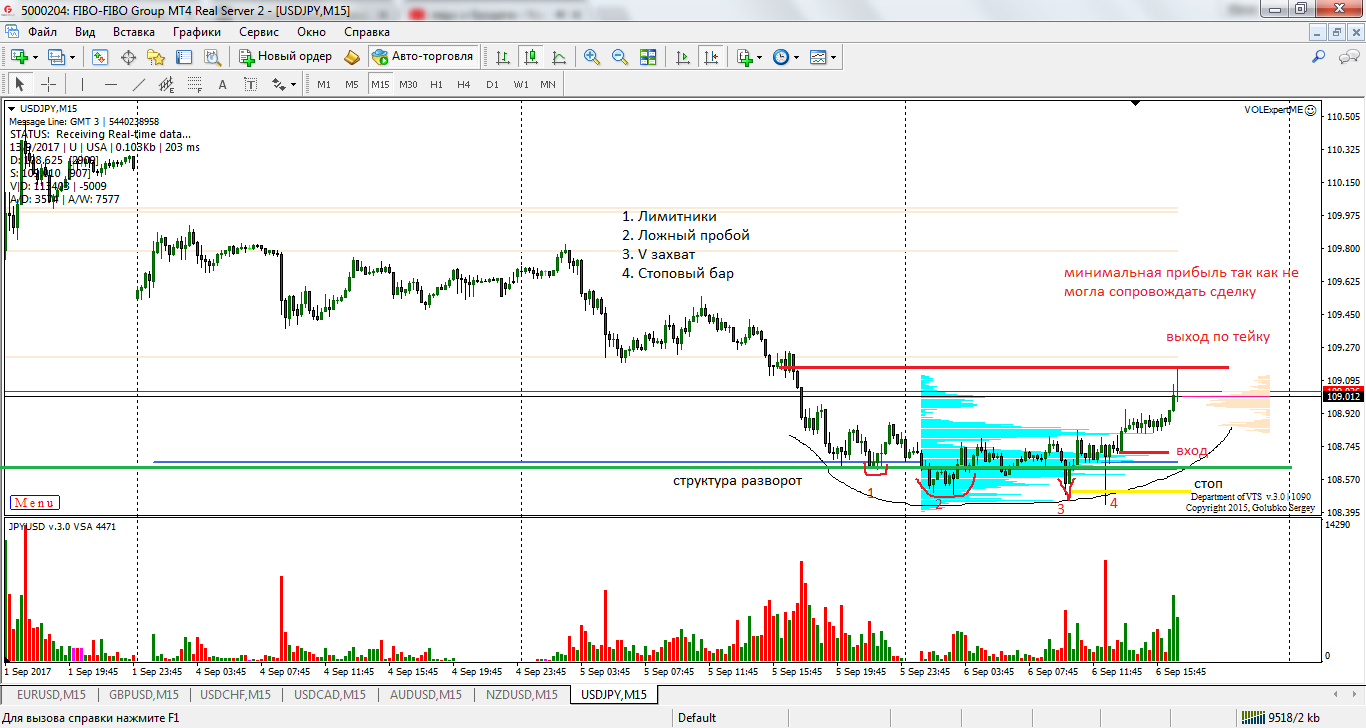Viewport: 1366px width, 728px height.
Task: Show the Market Watch panel
Action: pyautogui.click(x=101, y=57)
